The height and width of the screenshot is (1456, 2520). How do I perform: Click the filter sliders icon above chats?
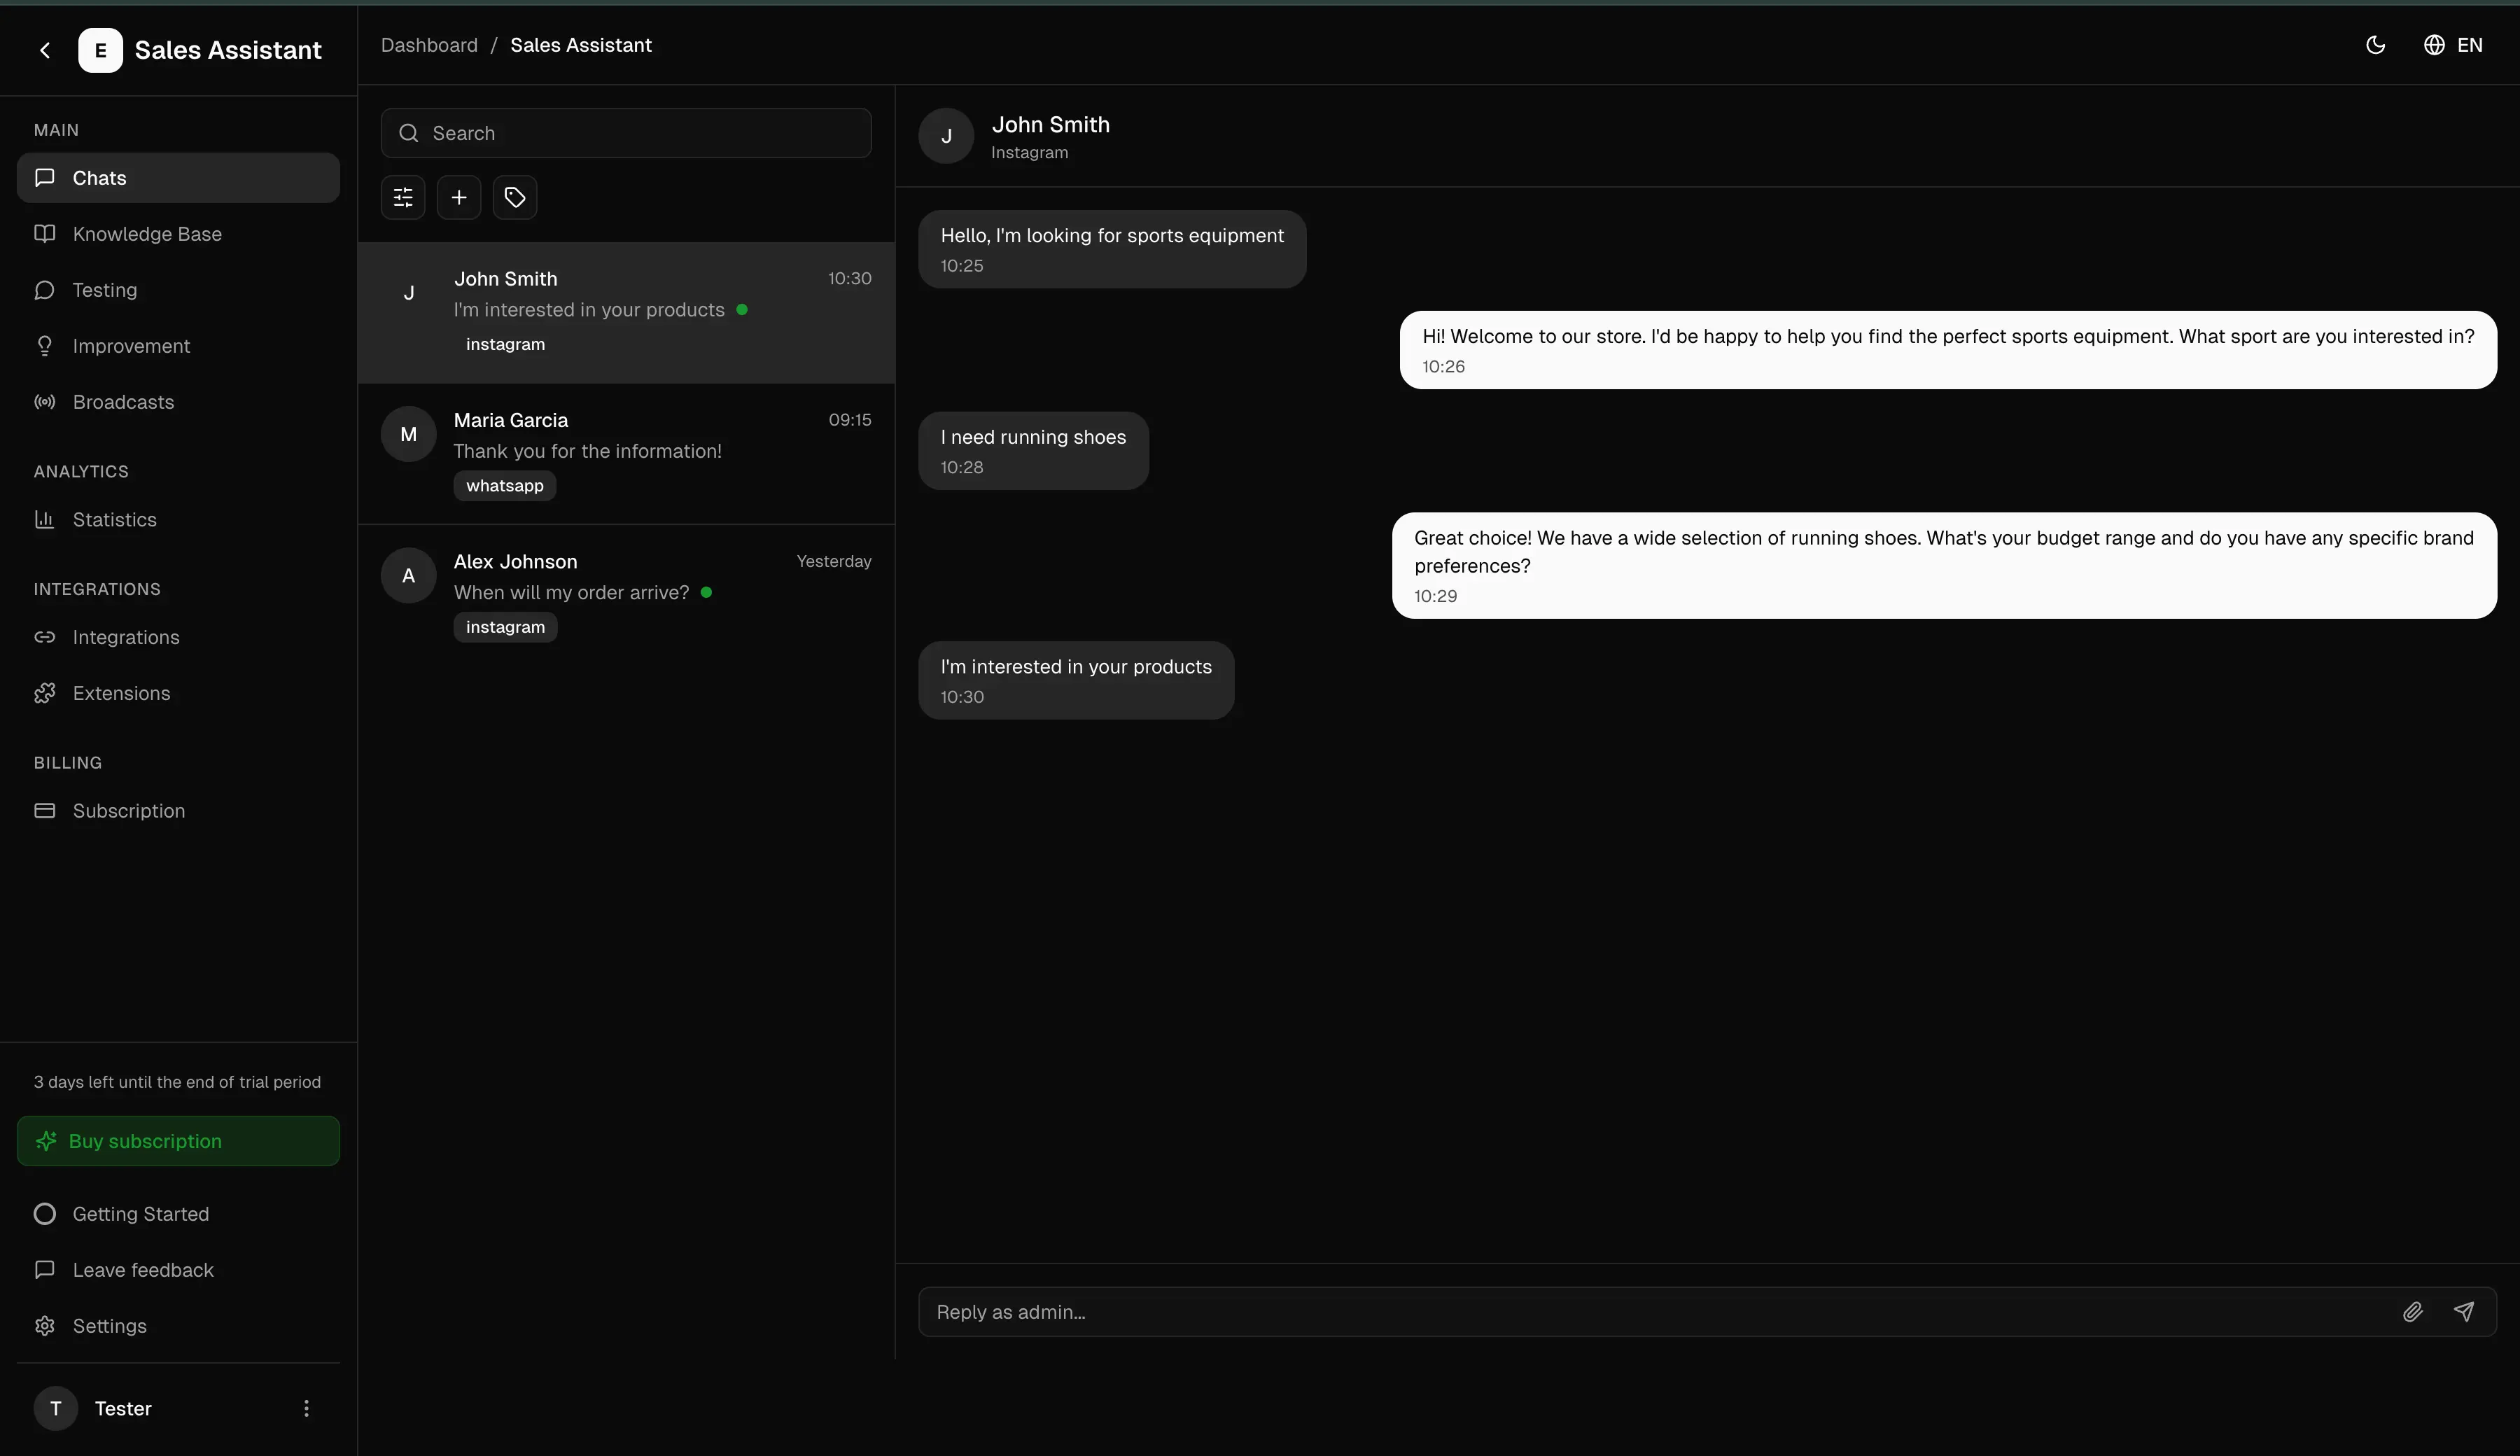(x=403, y=197)
